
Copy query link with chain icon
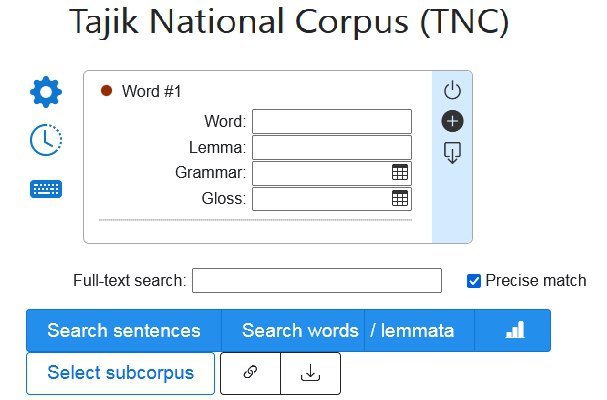[250, 373]
